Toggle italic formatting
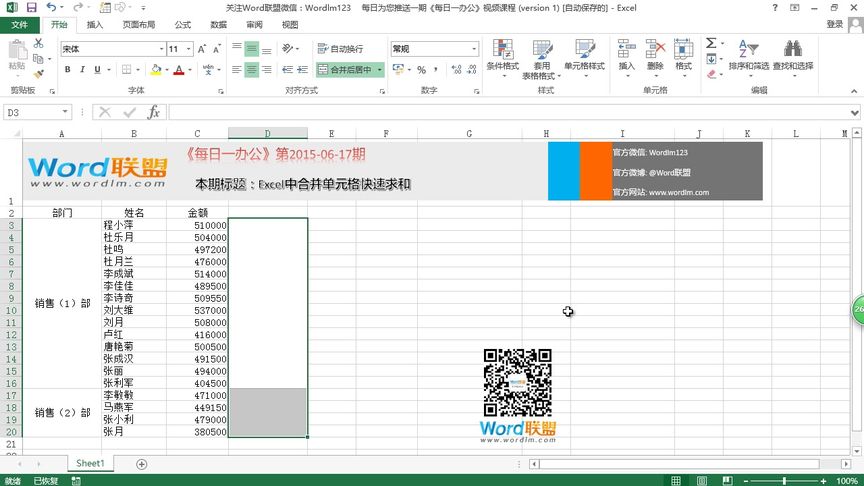 [83, 70]
